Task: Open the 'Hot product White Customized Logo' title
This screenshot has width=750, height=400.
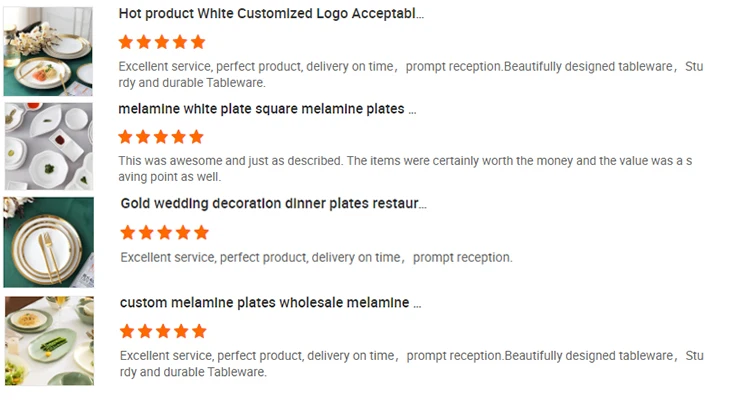Action: [271, 15]
